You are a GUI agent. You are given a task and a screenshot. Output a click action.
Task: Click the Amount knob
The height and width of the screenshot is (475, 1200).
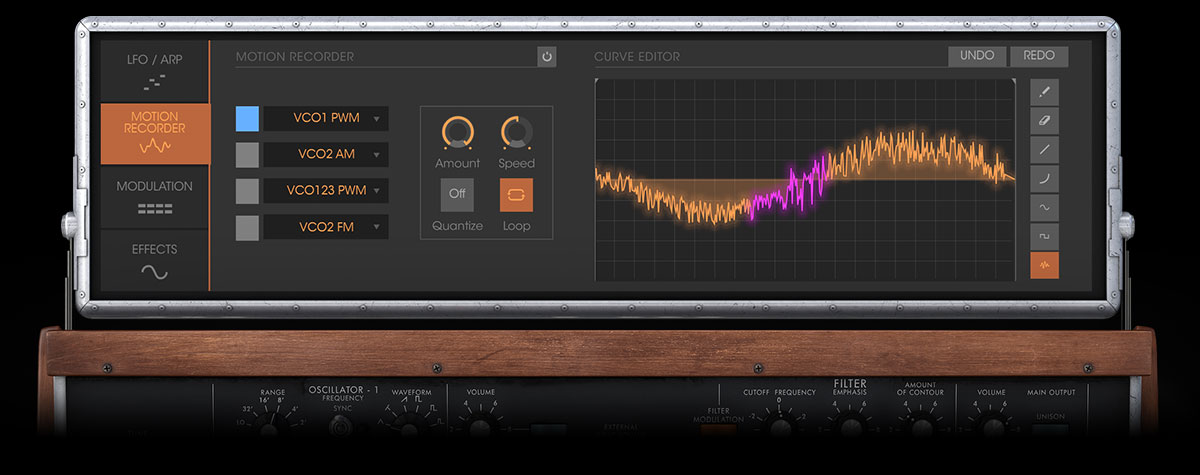tap(457, 132)
